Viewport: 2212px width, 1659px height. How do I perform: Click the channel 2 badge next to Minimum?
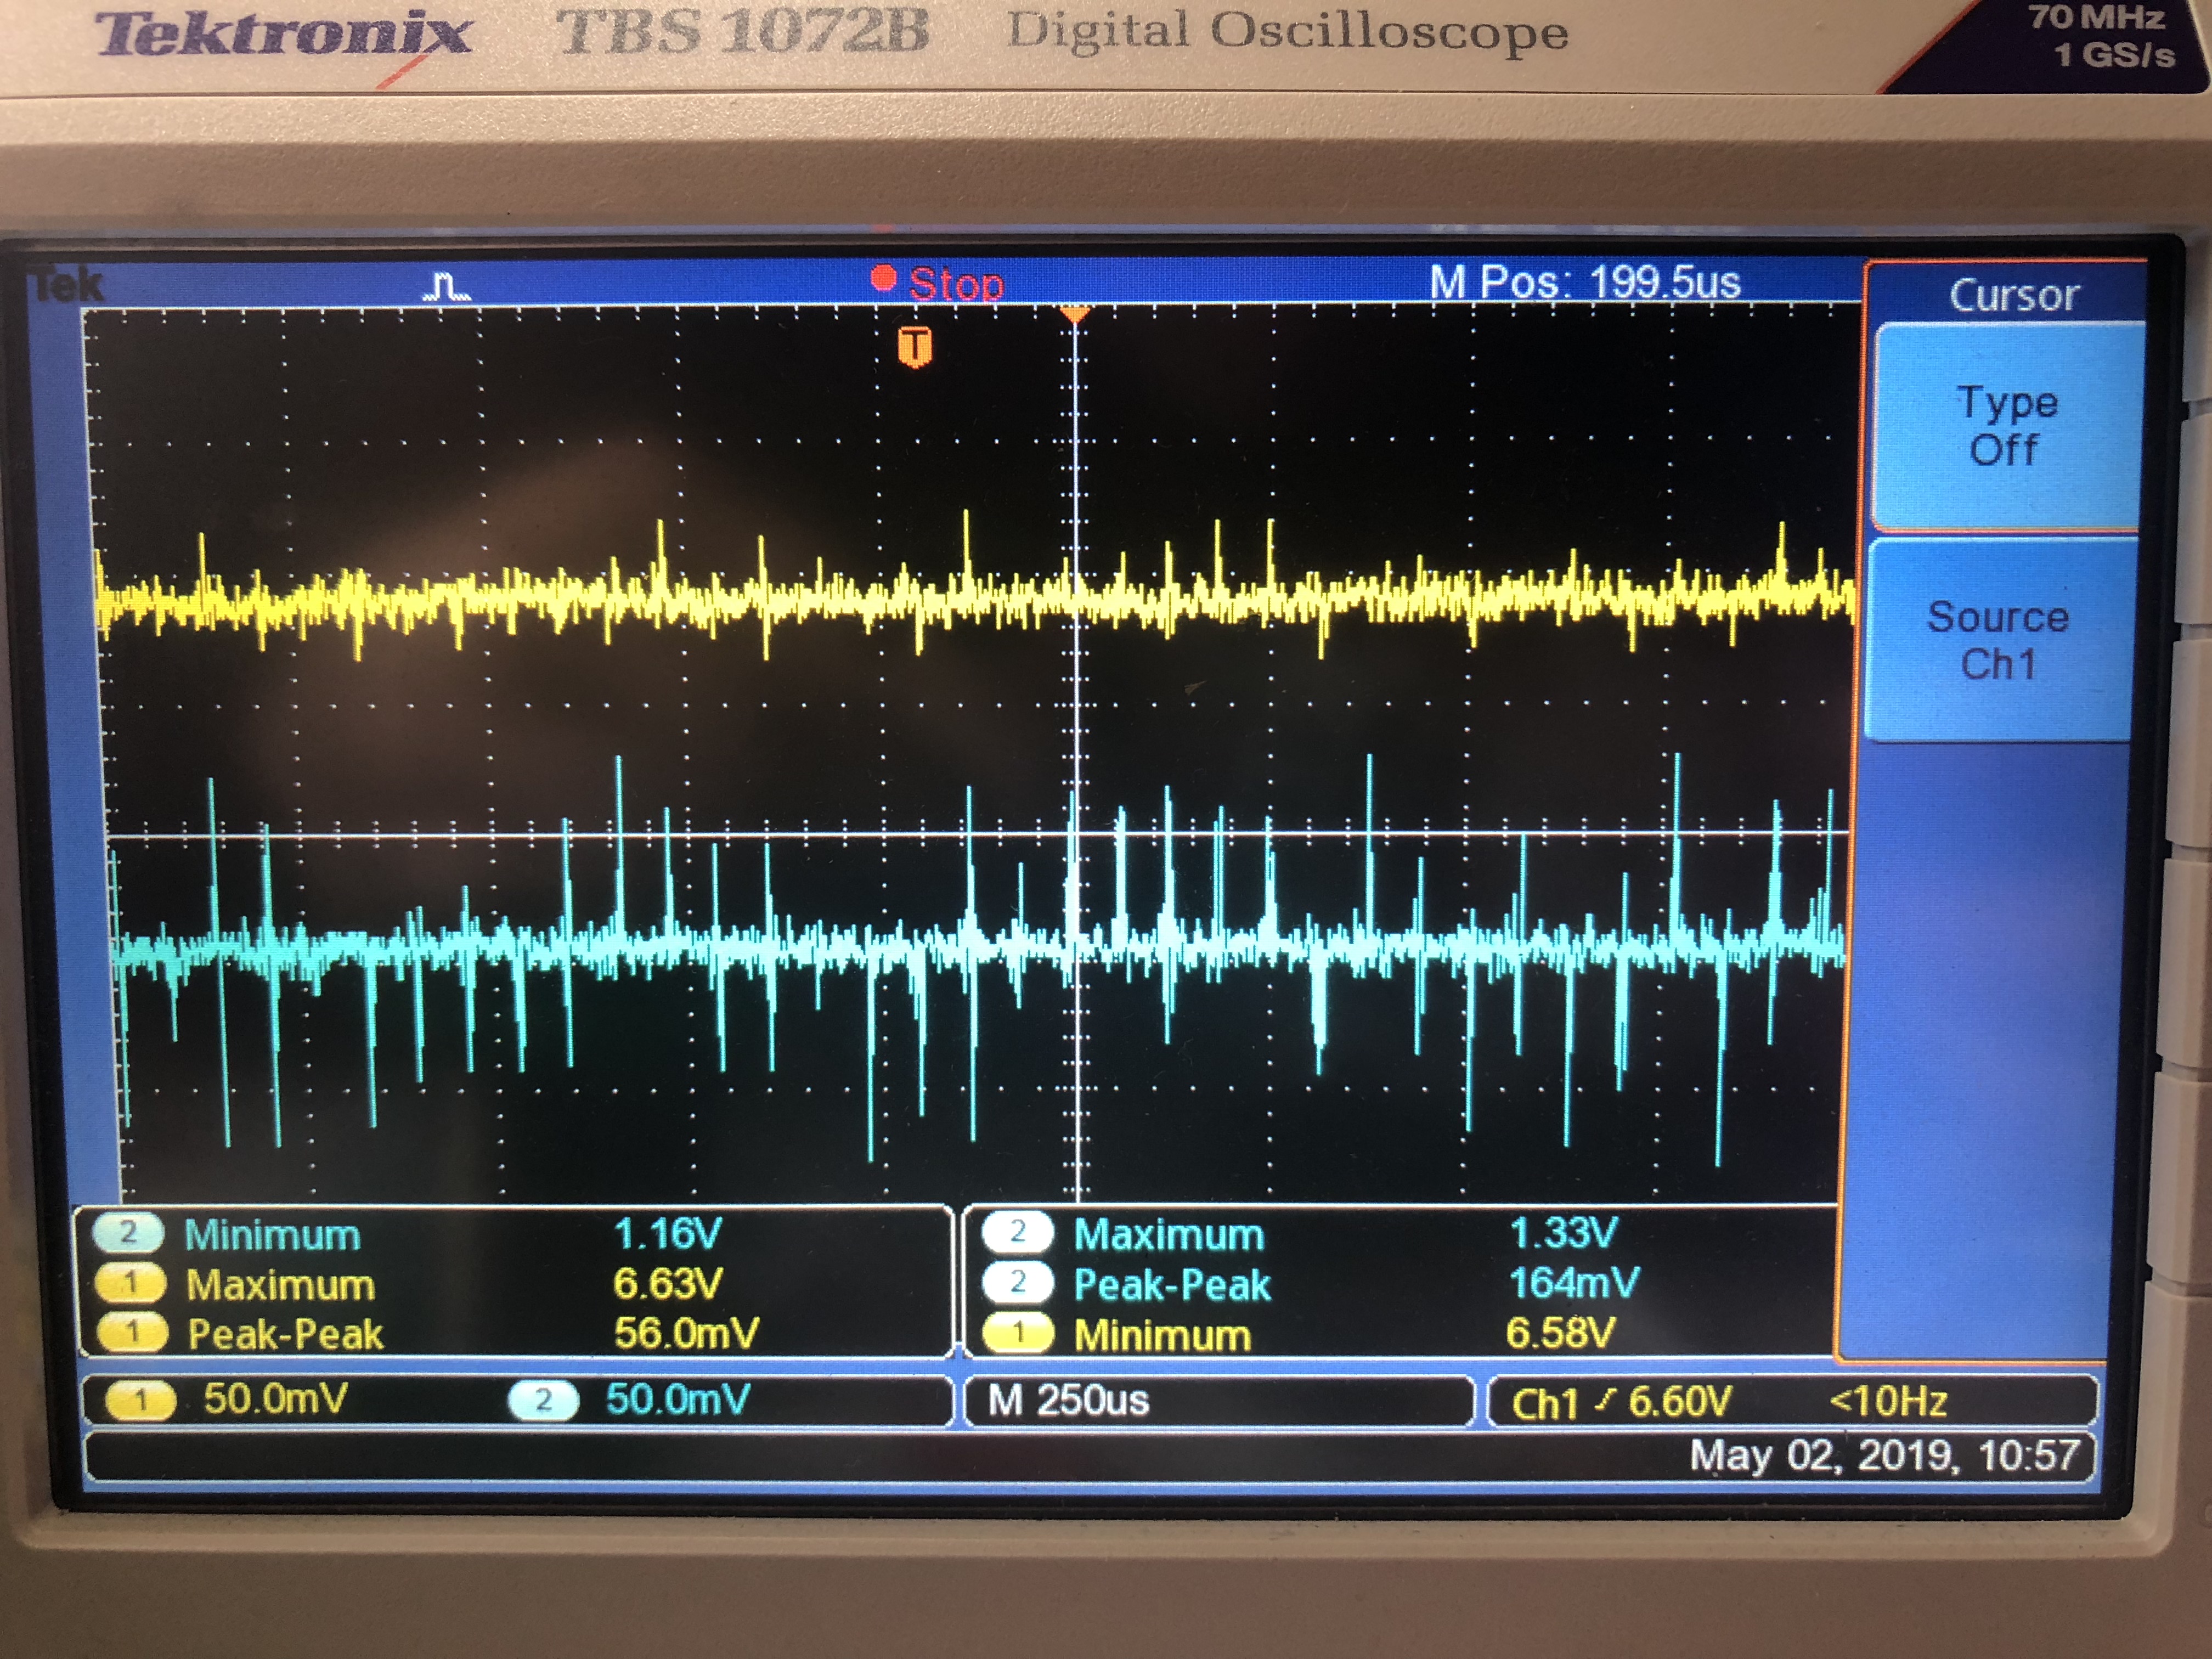(x=128, y=1233)
